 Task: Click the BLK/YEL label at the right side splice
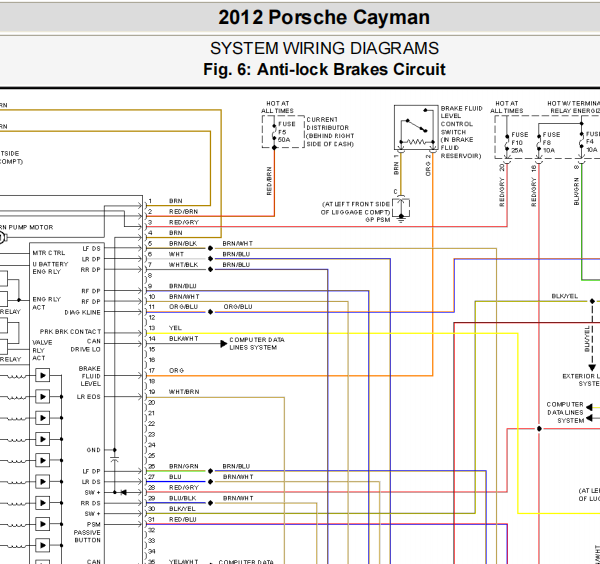pyautogui.click(x=565, y=296)
